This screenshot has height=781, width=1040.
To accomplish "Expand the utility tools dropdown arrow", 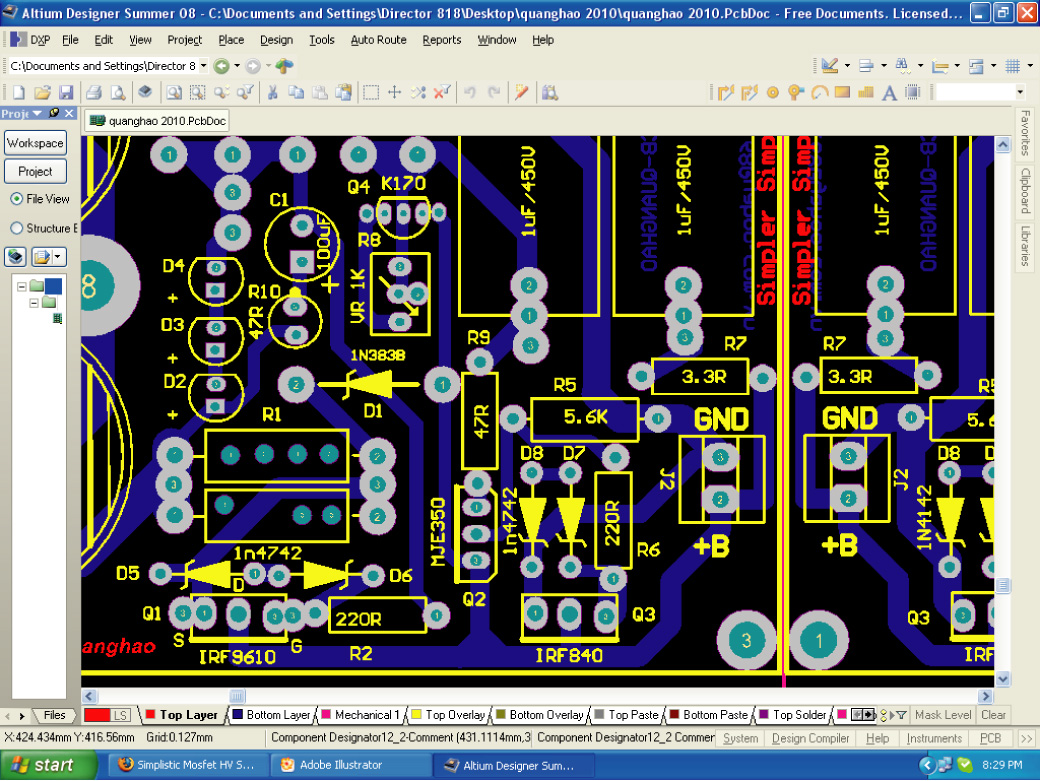I will [848, 66].
